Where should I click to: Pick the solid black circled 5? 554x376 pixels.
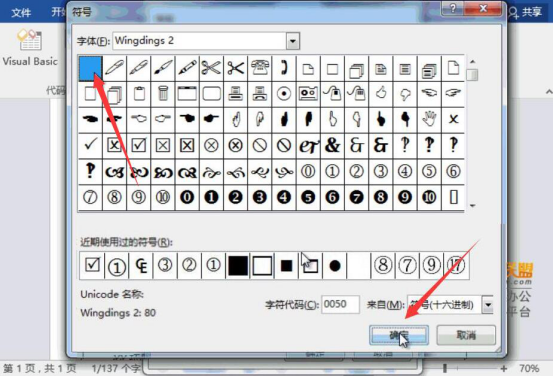[x=308, y=197]
